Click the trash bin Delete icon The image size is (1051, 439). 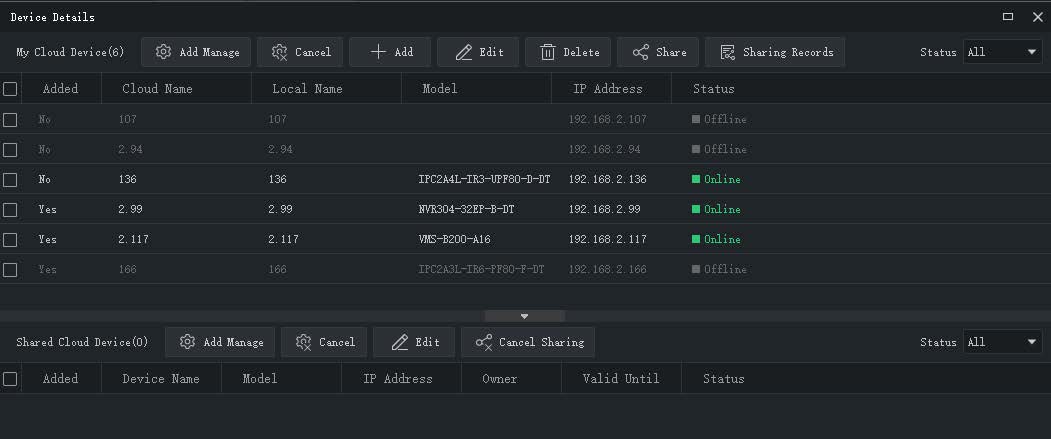coord(548,52)
